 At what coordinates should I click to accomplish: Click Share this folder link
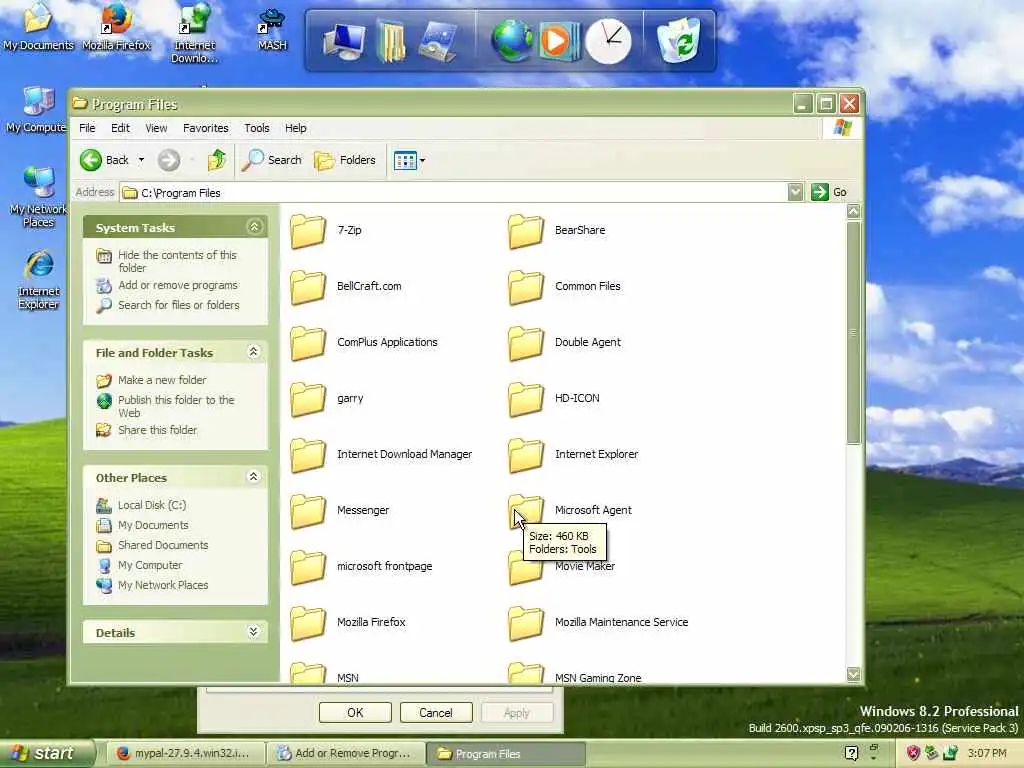coord(157,430)
